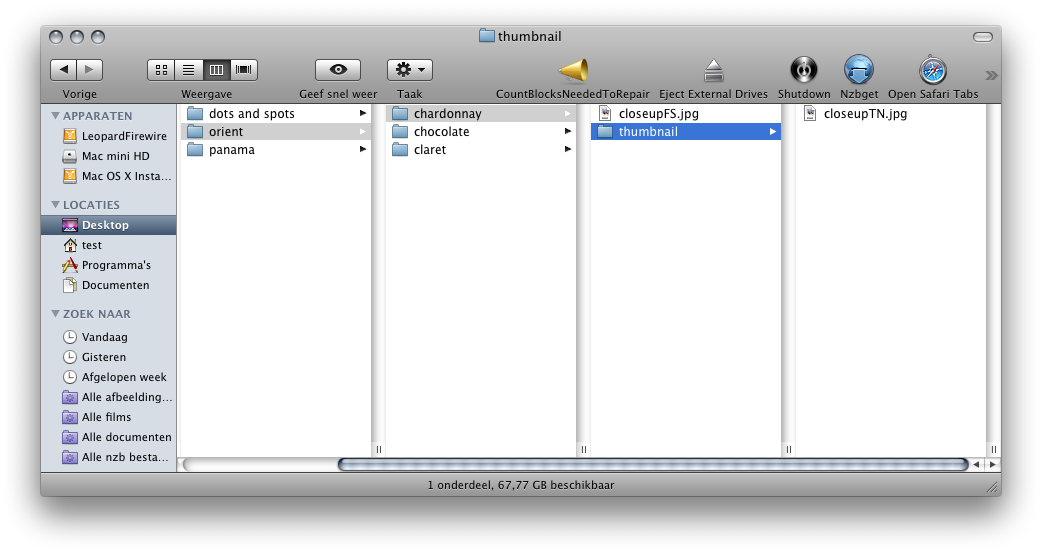Viewport: 1042px width, 552px height.
Task: Toggle toolbar with the pill button in the title bar
Action: pyautogui.click(x=983, y=37)
